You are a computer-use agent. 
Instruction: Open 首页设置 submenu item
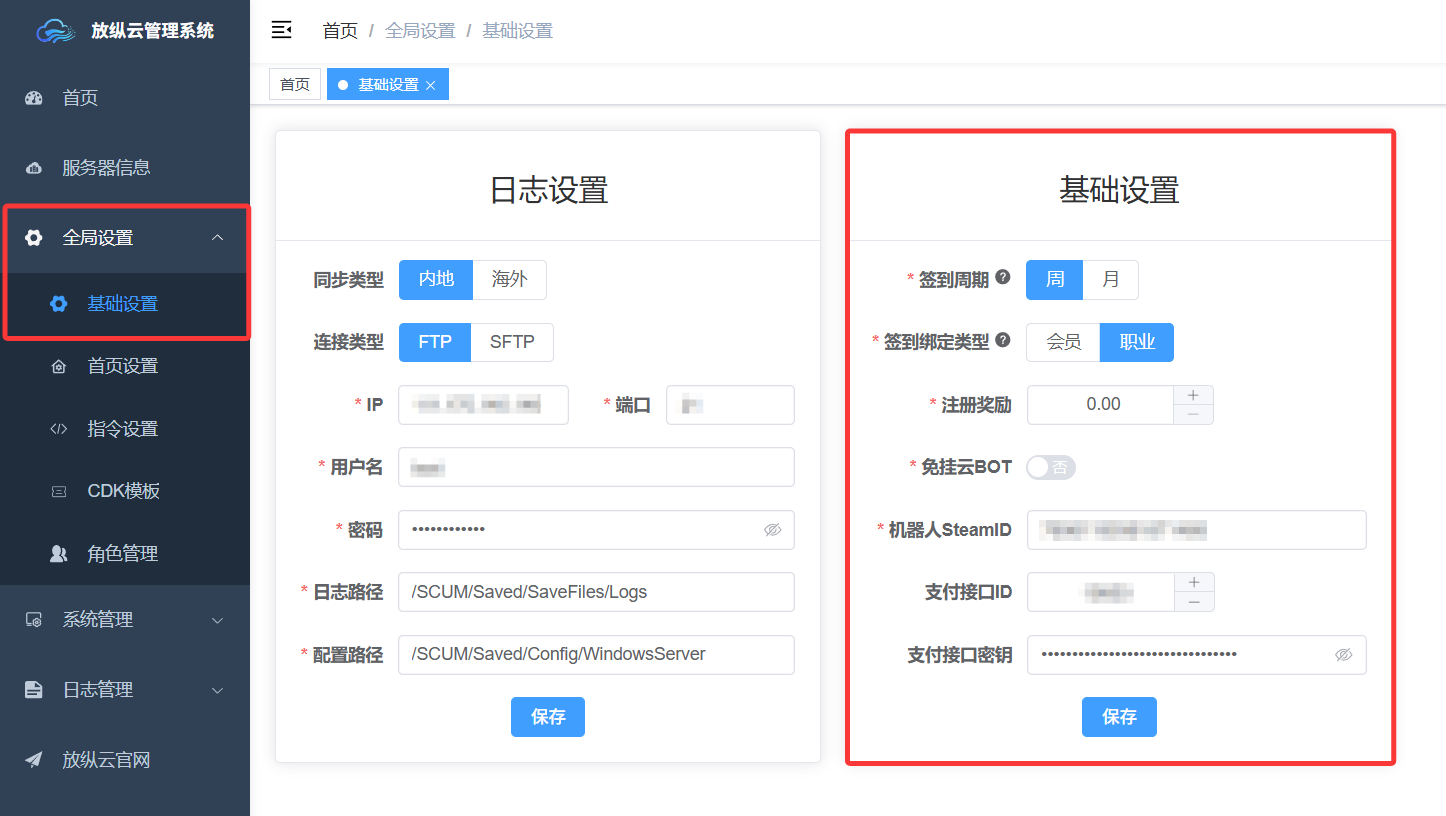[125, 366]
